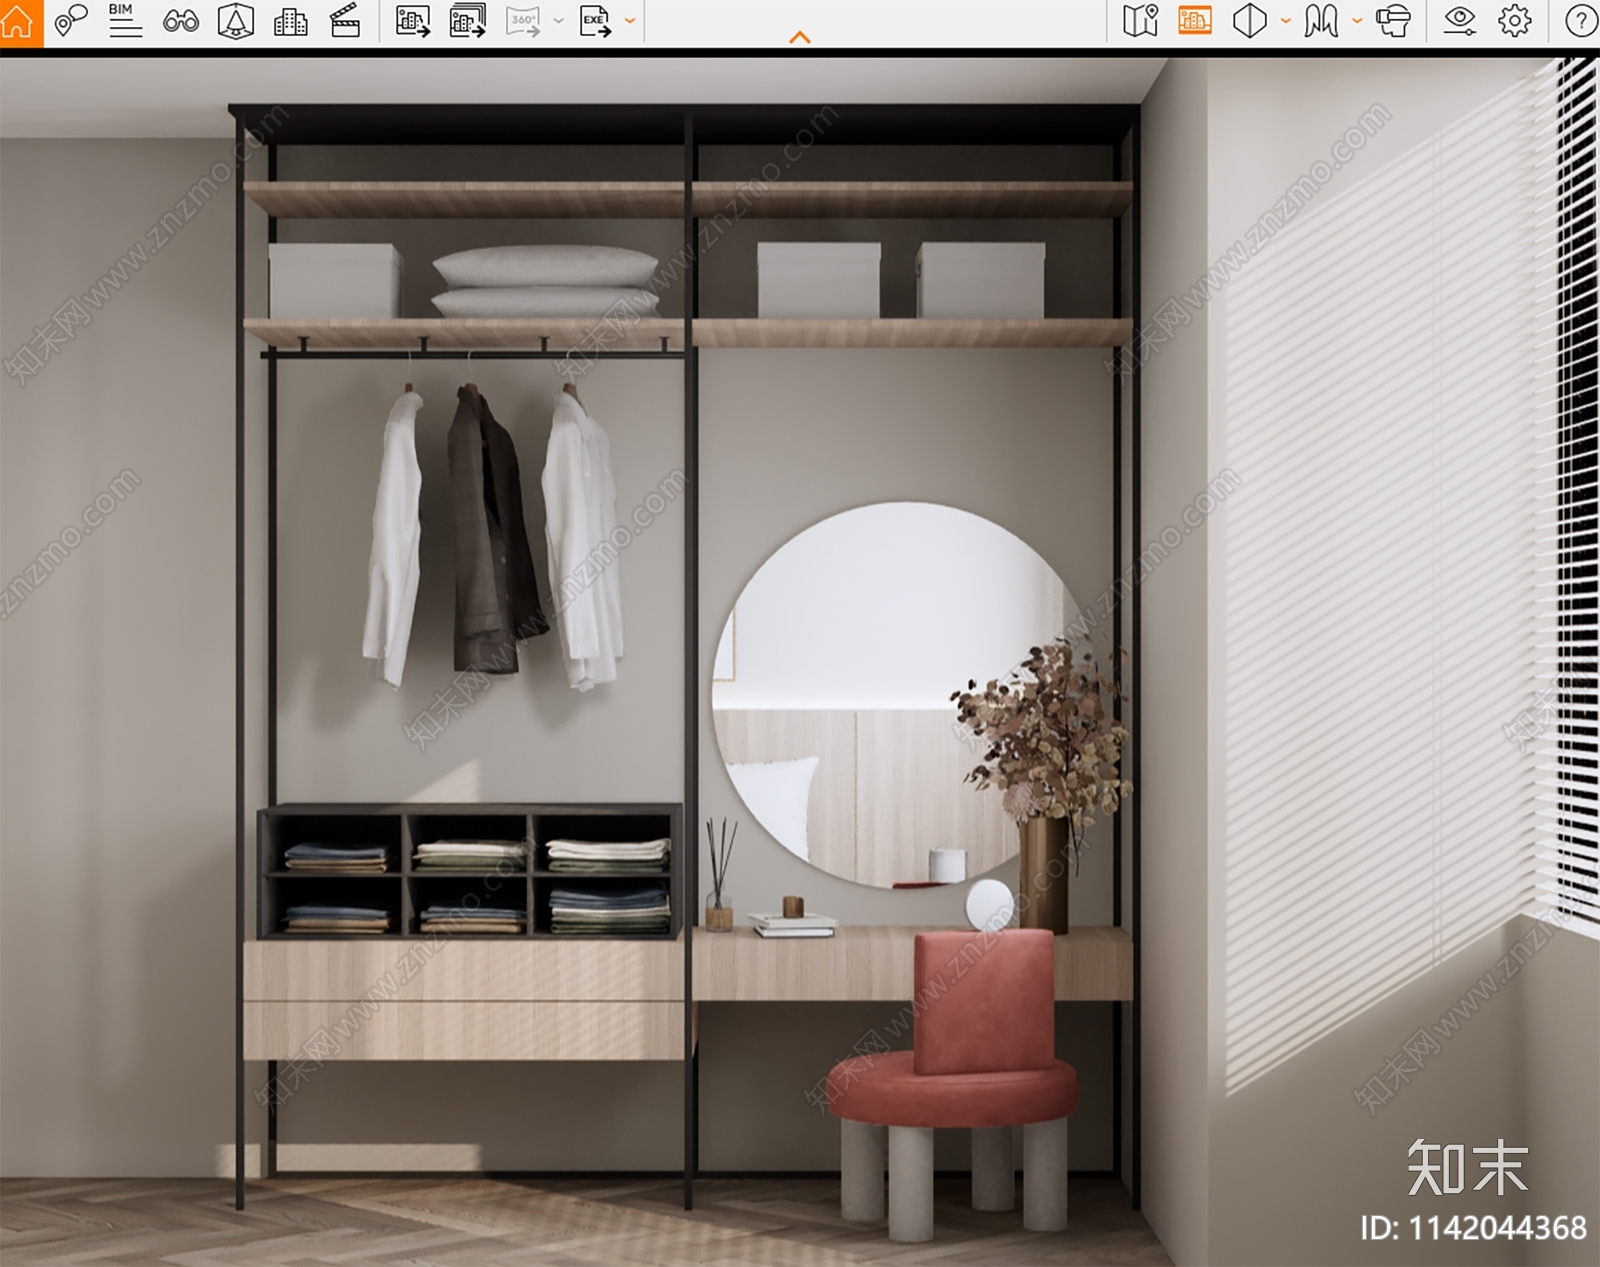Click the single Screenshot export icon
This screenshot has height=1267, width=1600.
[413, 21]
